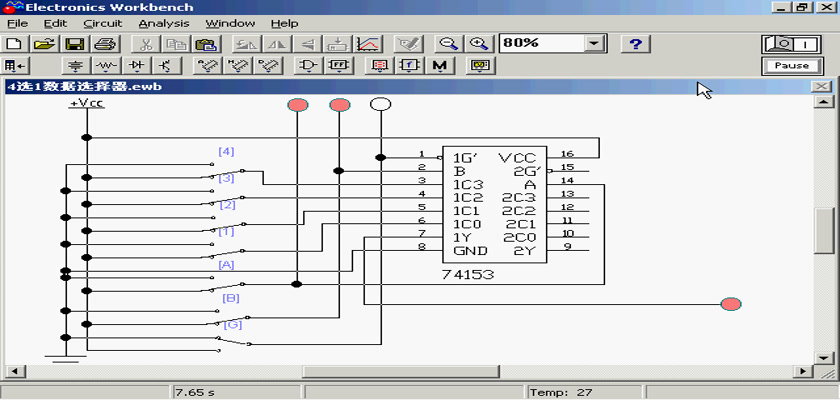Click the vertical scrollbar thumb
Image resolution: width=840 pixels, height=400 pixels.
823,230
